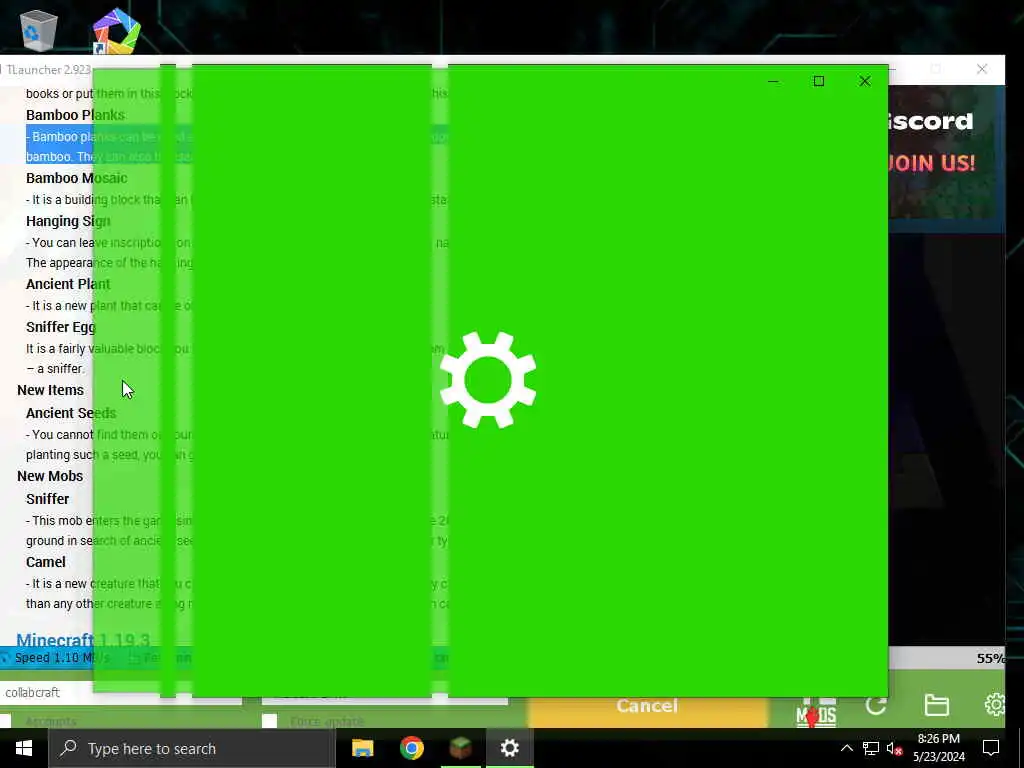Click the Sniffer heading under New Mobs
1024x768 pixels.
click(47, 499)
